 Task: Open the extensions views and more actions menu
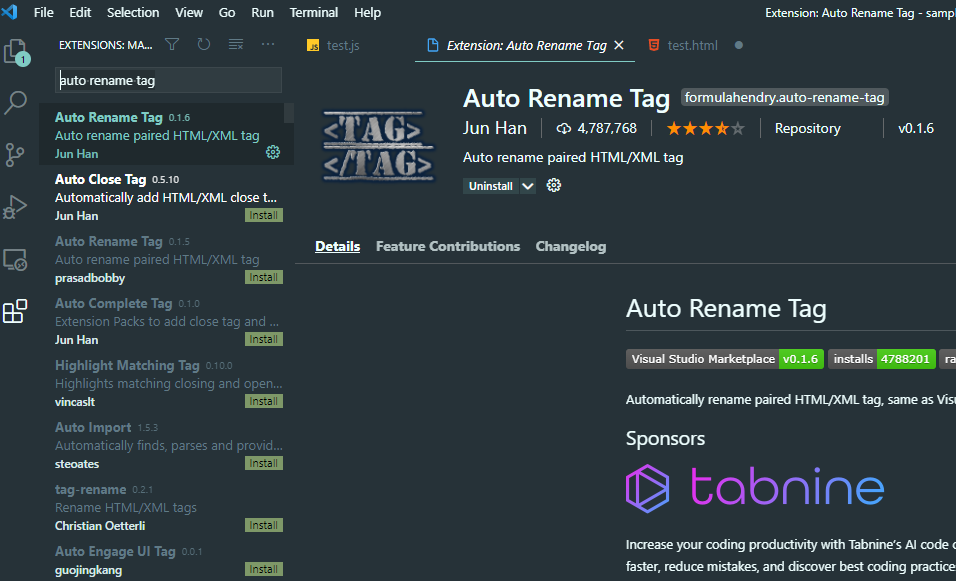[268, 45]
